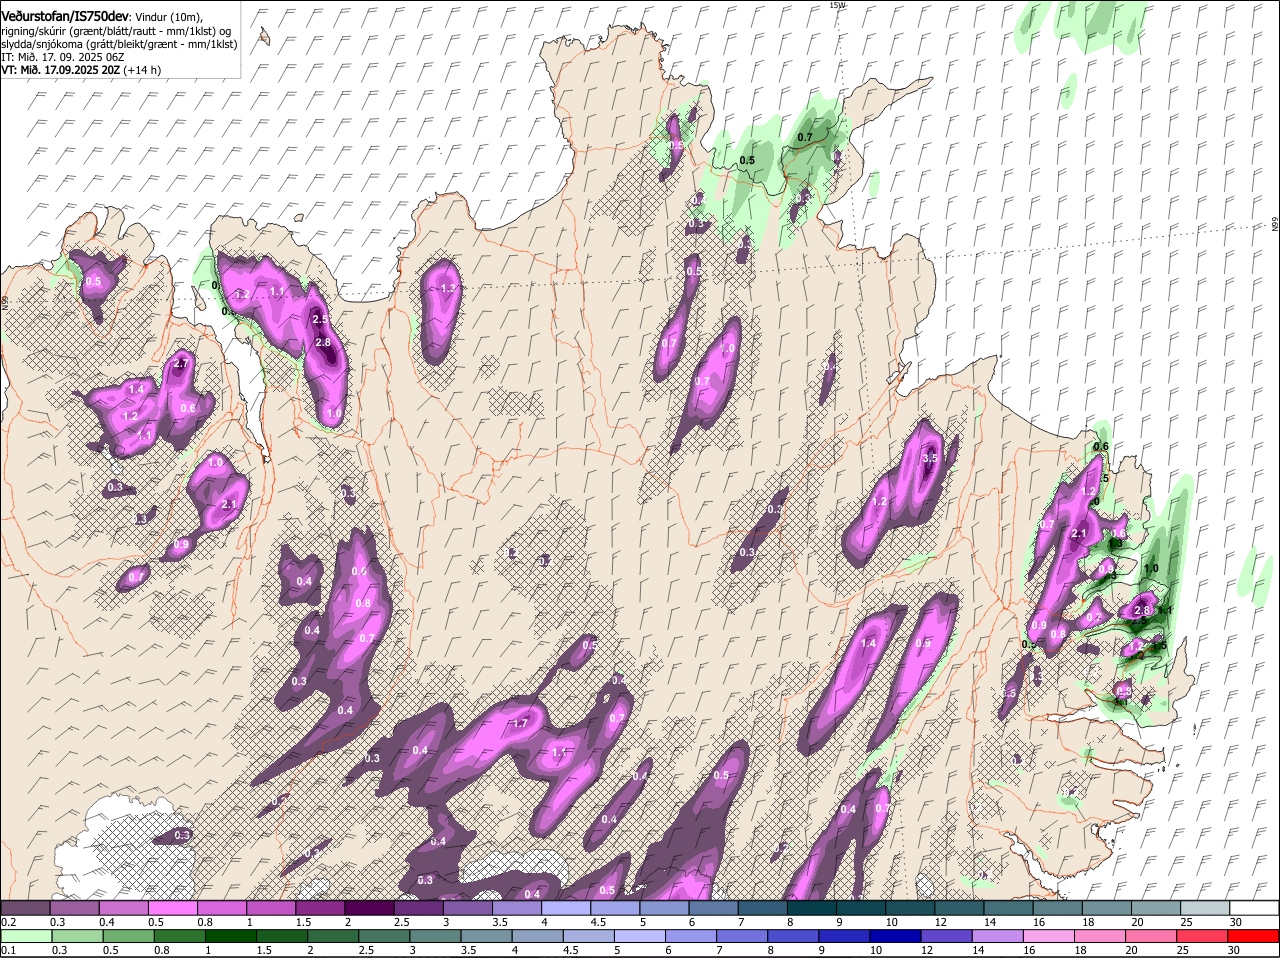Click the 1.3 value in the north-central purple oval
This screenshot has height=958, width=1280.
pos(448,289)
